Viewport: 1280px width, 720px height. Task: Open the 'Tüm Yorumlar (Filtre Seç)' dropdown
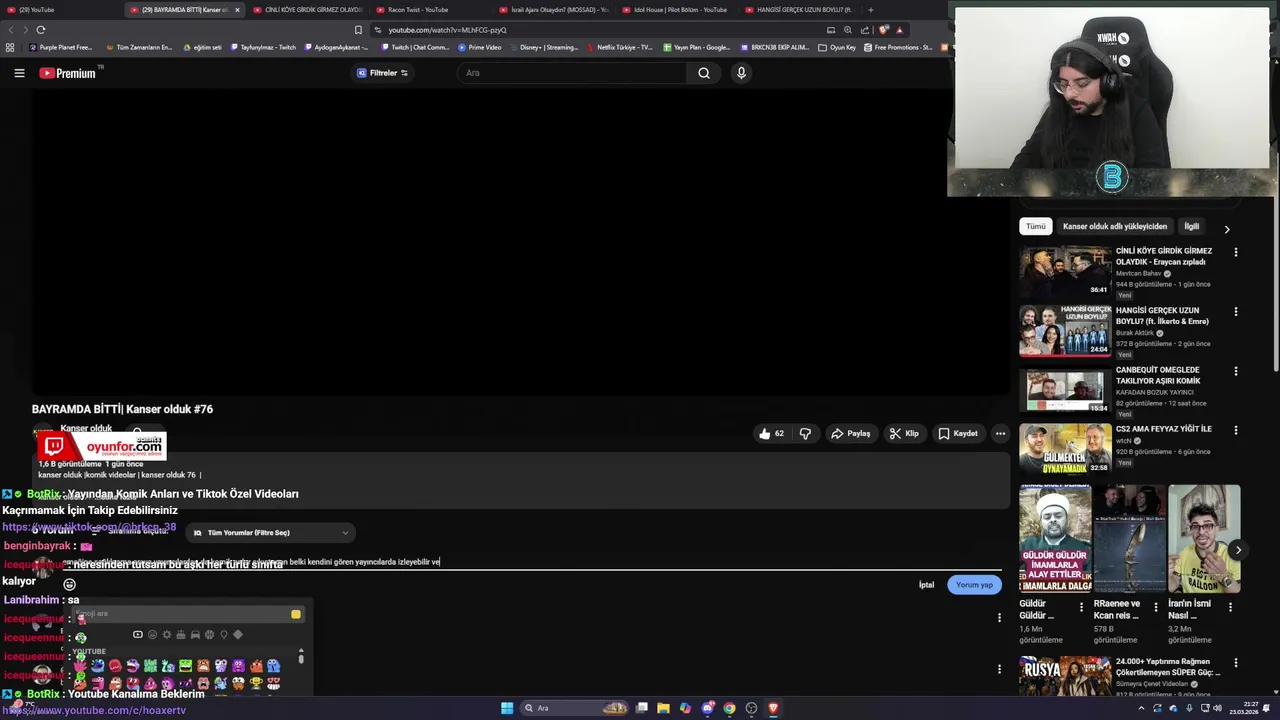coord(271,533)
